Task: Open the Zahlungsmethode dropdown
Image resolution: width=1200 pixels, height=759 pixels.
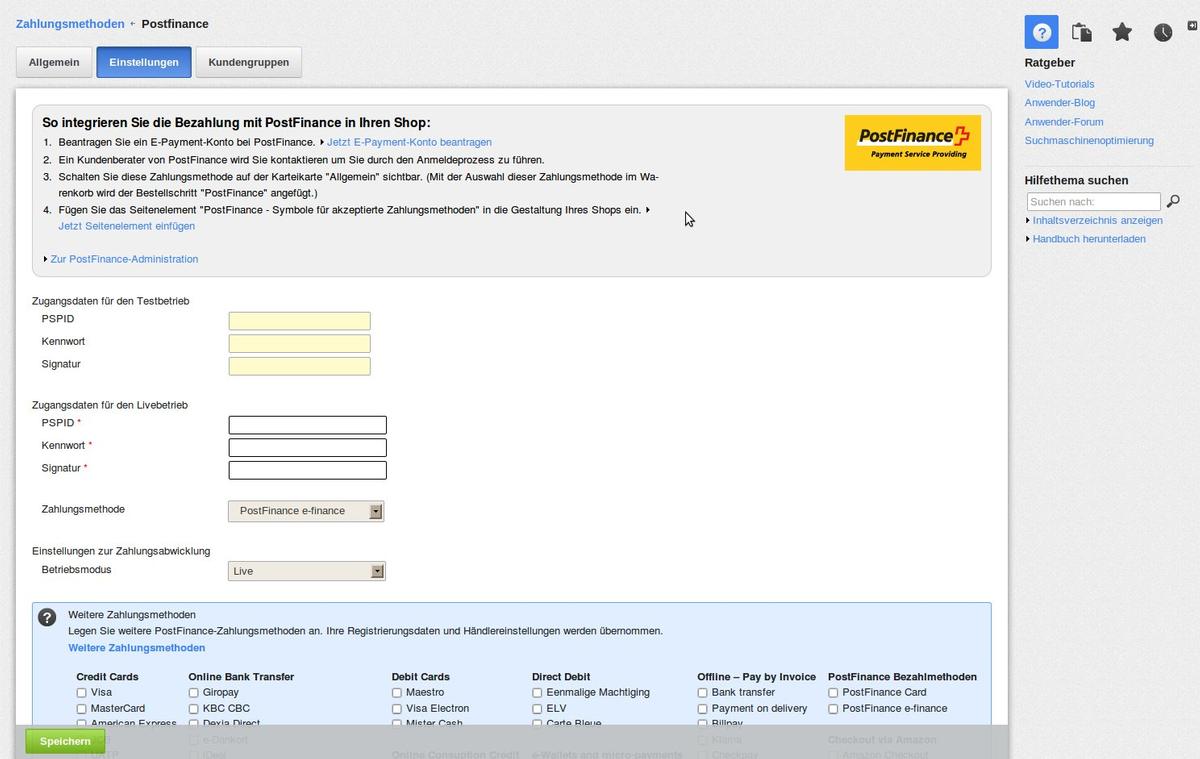Action: 306,511
